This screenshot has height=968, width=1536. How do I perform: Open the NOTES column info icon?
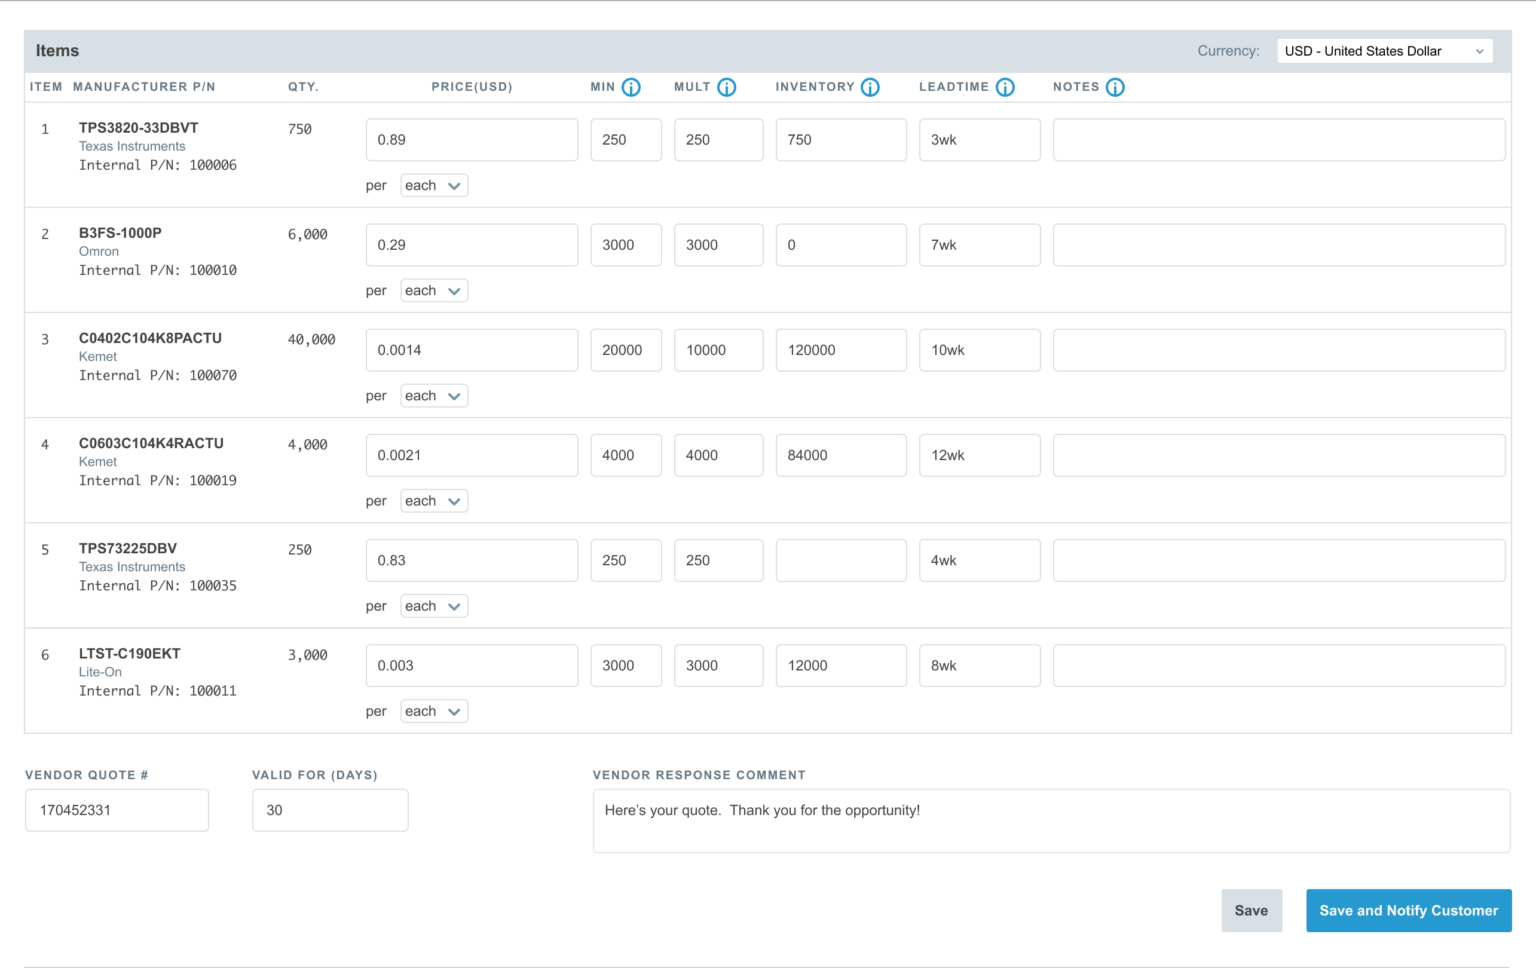[x=1115, y=87]
